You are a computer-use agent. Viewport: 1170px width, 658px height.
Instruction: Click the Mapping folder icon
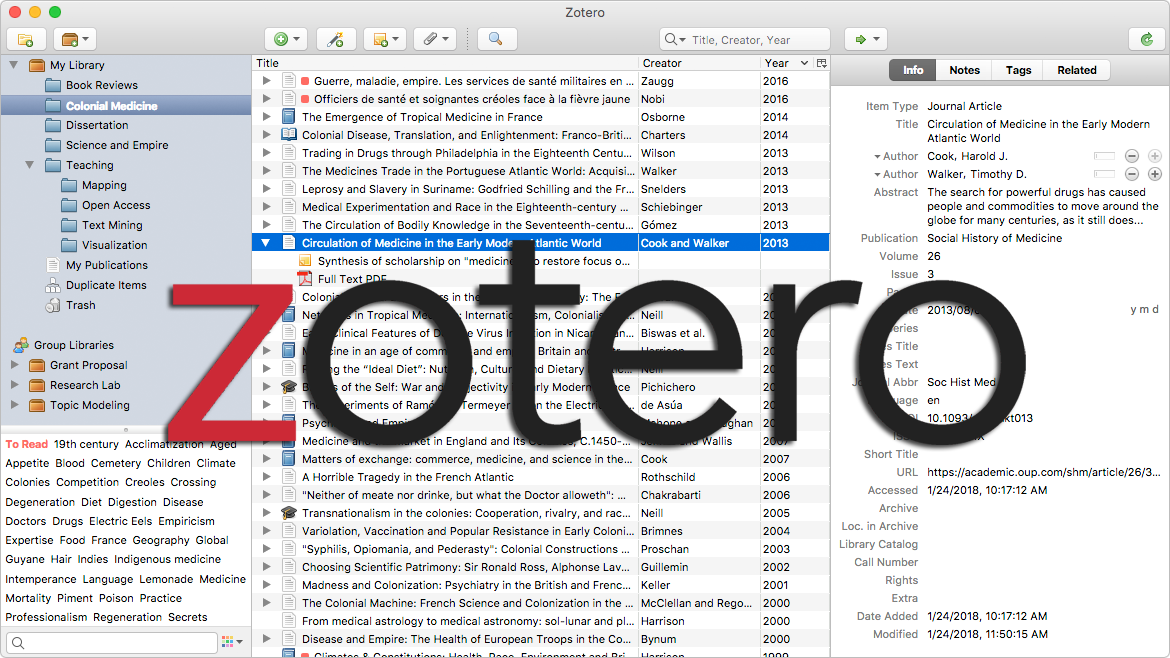click(x=69, y=185)
